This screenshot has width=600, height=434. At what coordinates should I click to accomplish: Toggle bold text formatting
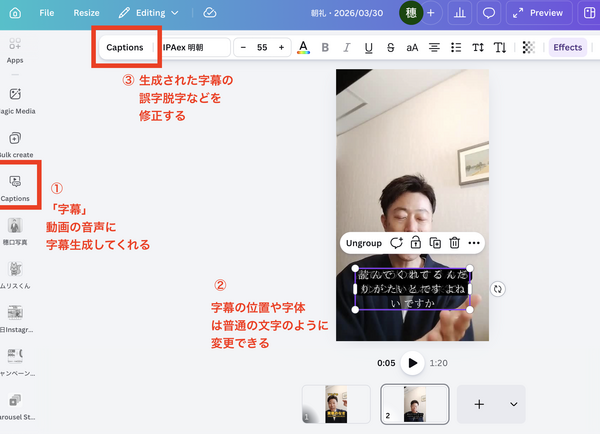coord(326,47)
